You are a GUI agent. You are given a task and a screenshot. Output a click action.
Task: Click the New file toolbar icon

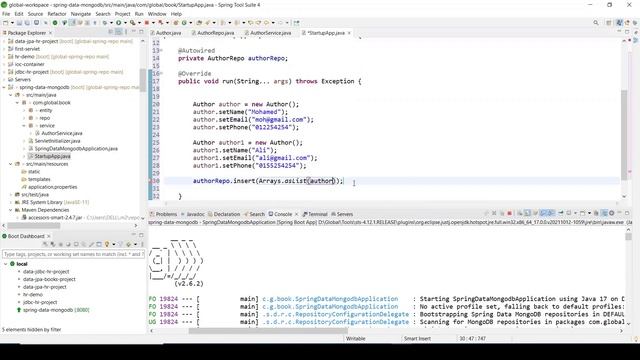[x=5, y=23]
